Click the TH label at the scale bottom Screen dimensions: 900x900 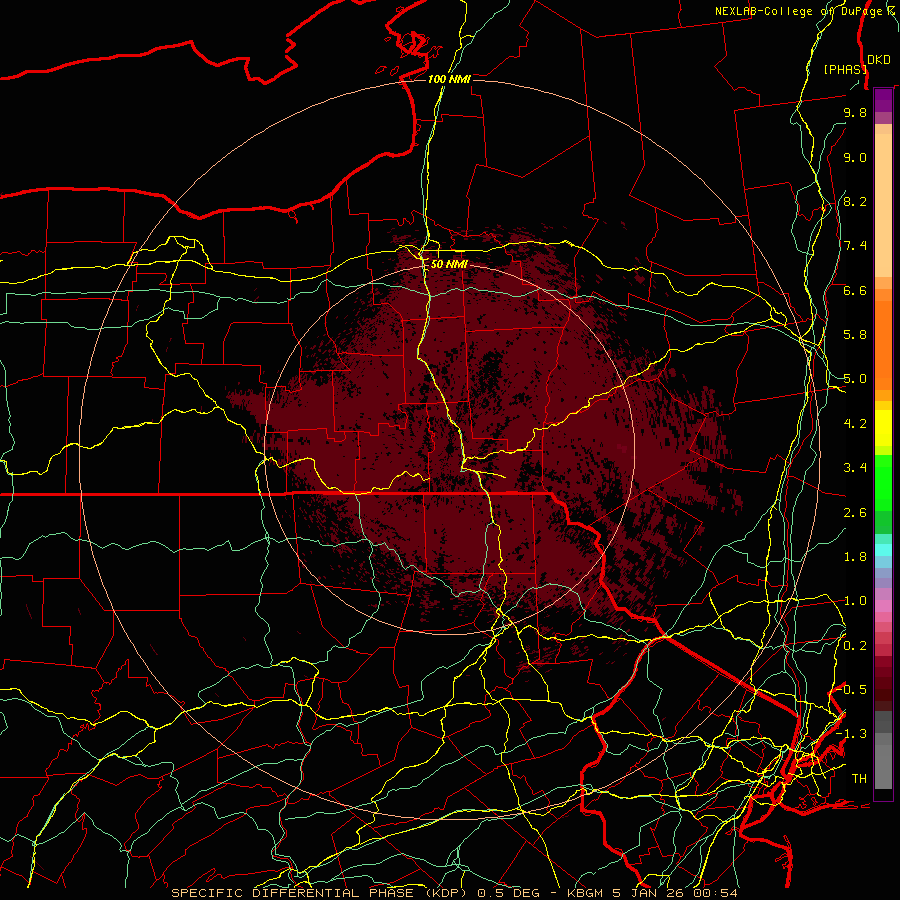click(x=859, y=779)
